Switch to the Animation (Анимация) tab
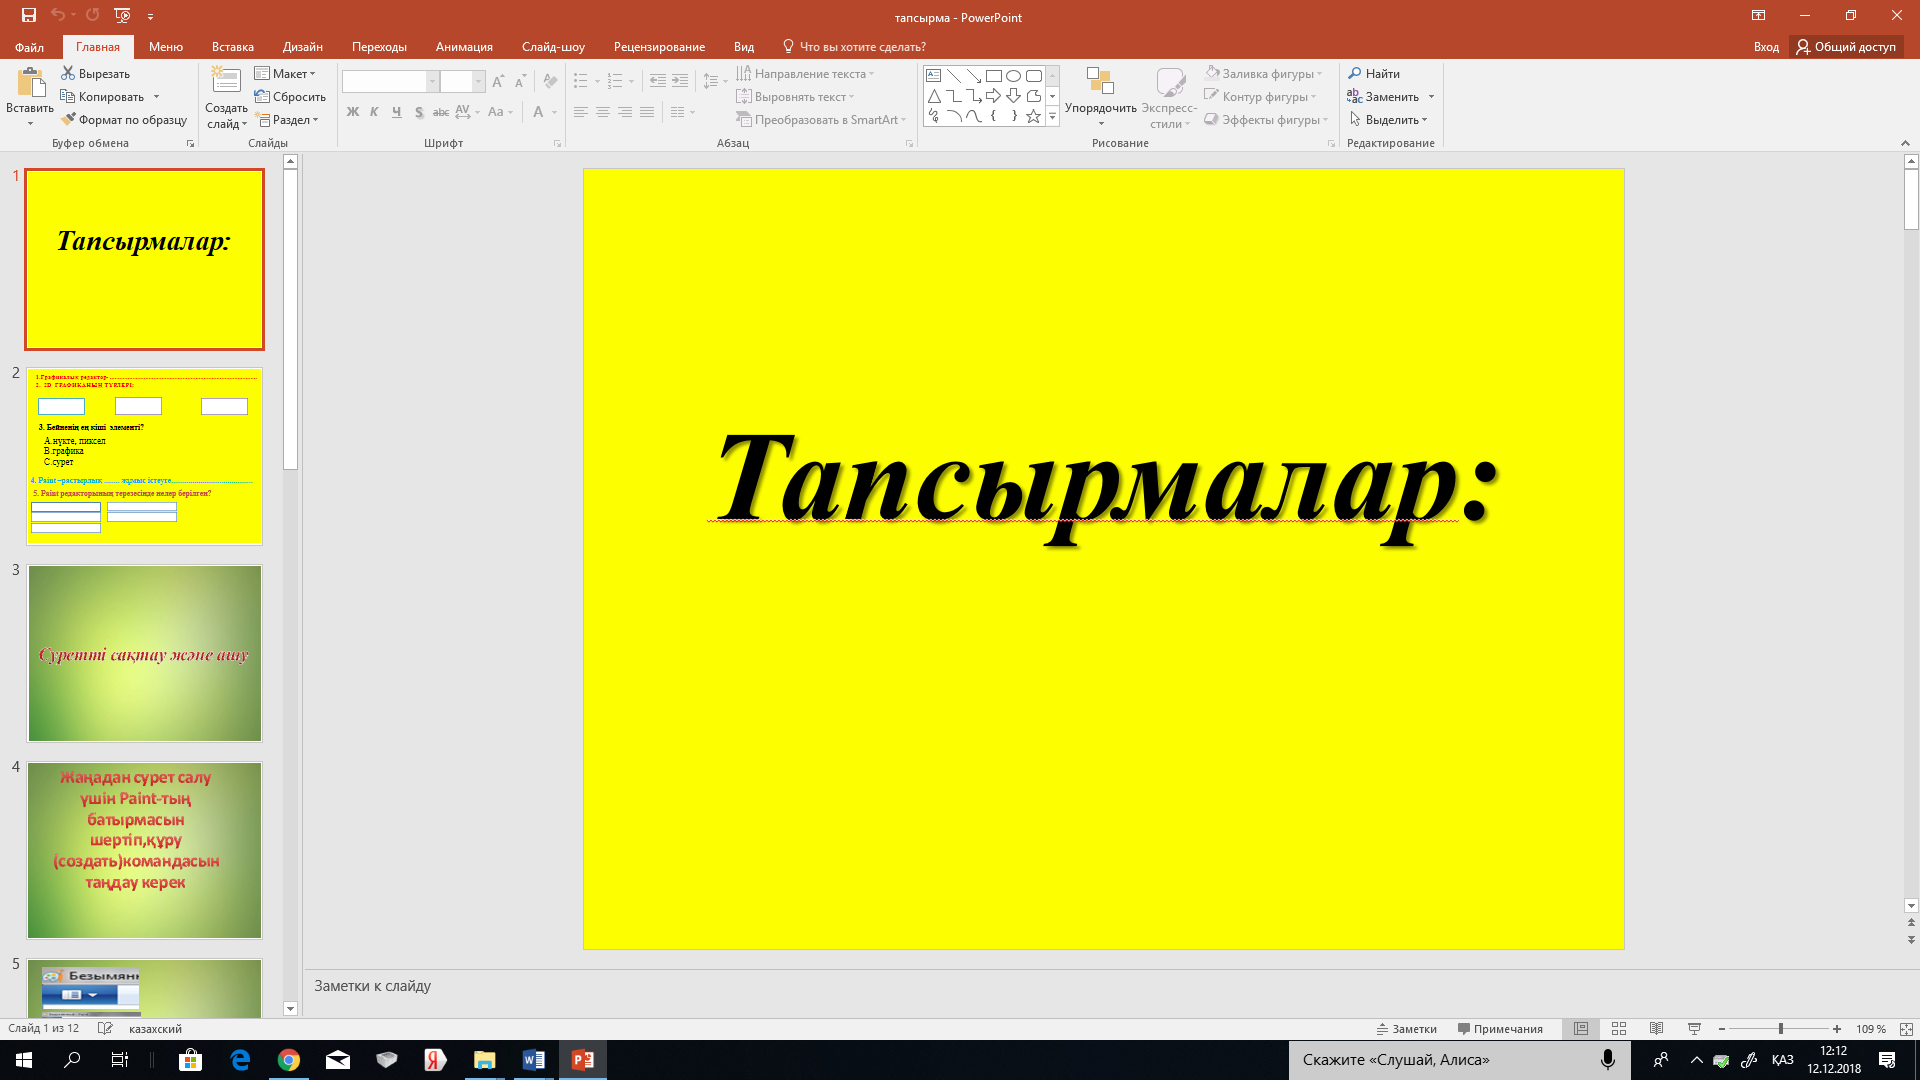This screenshot has height=1080, width=1920. click(464, 47)
